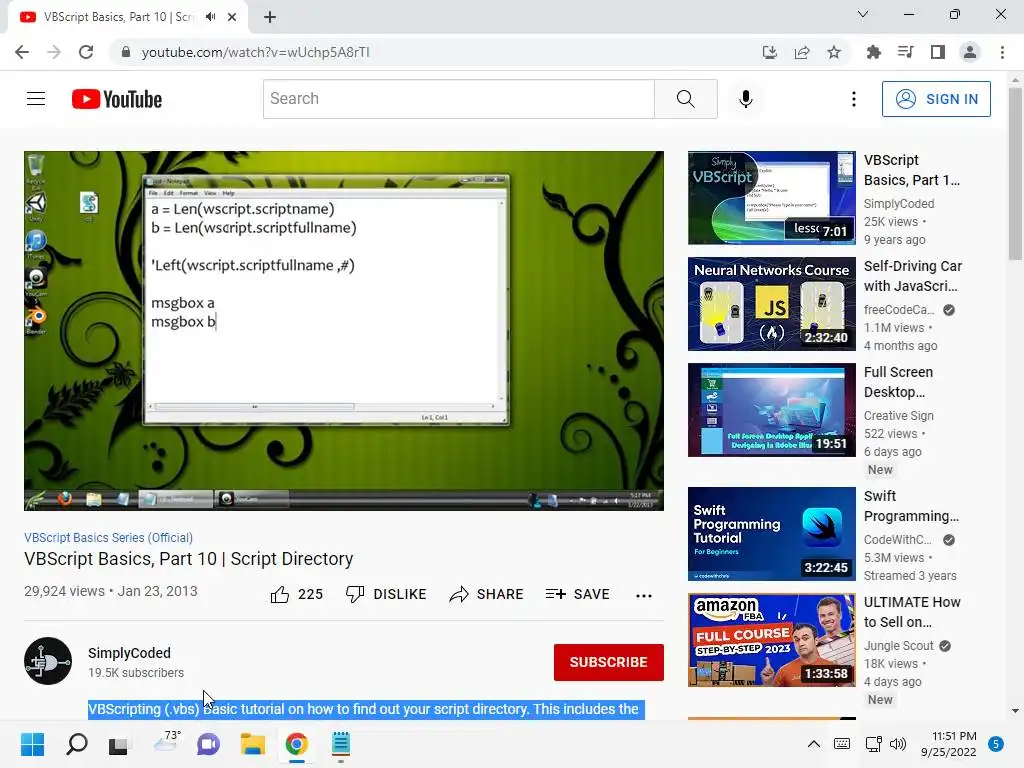The width and height of the screenshot is (1024, 768).
Task: Click the main video player
Action: 344,330
